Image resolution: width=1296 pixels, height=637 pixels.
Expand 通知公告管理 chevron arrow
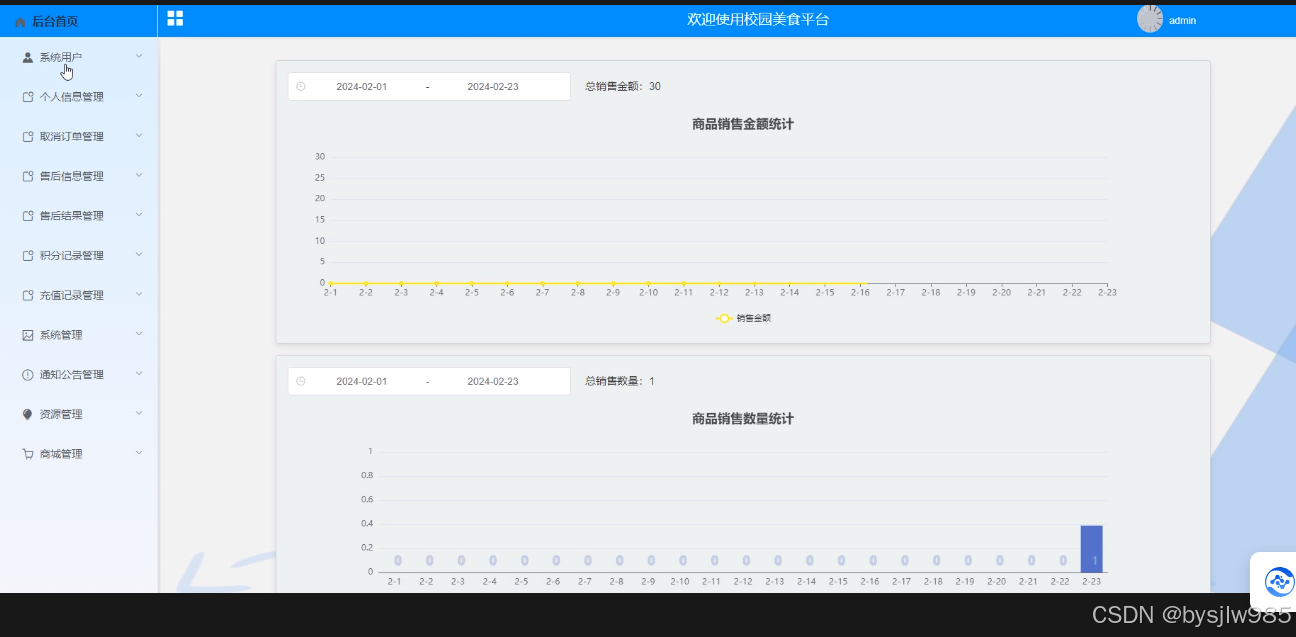coord(139,374)
